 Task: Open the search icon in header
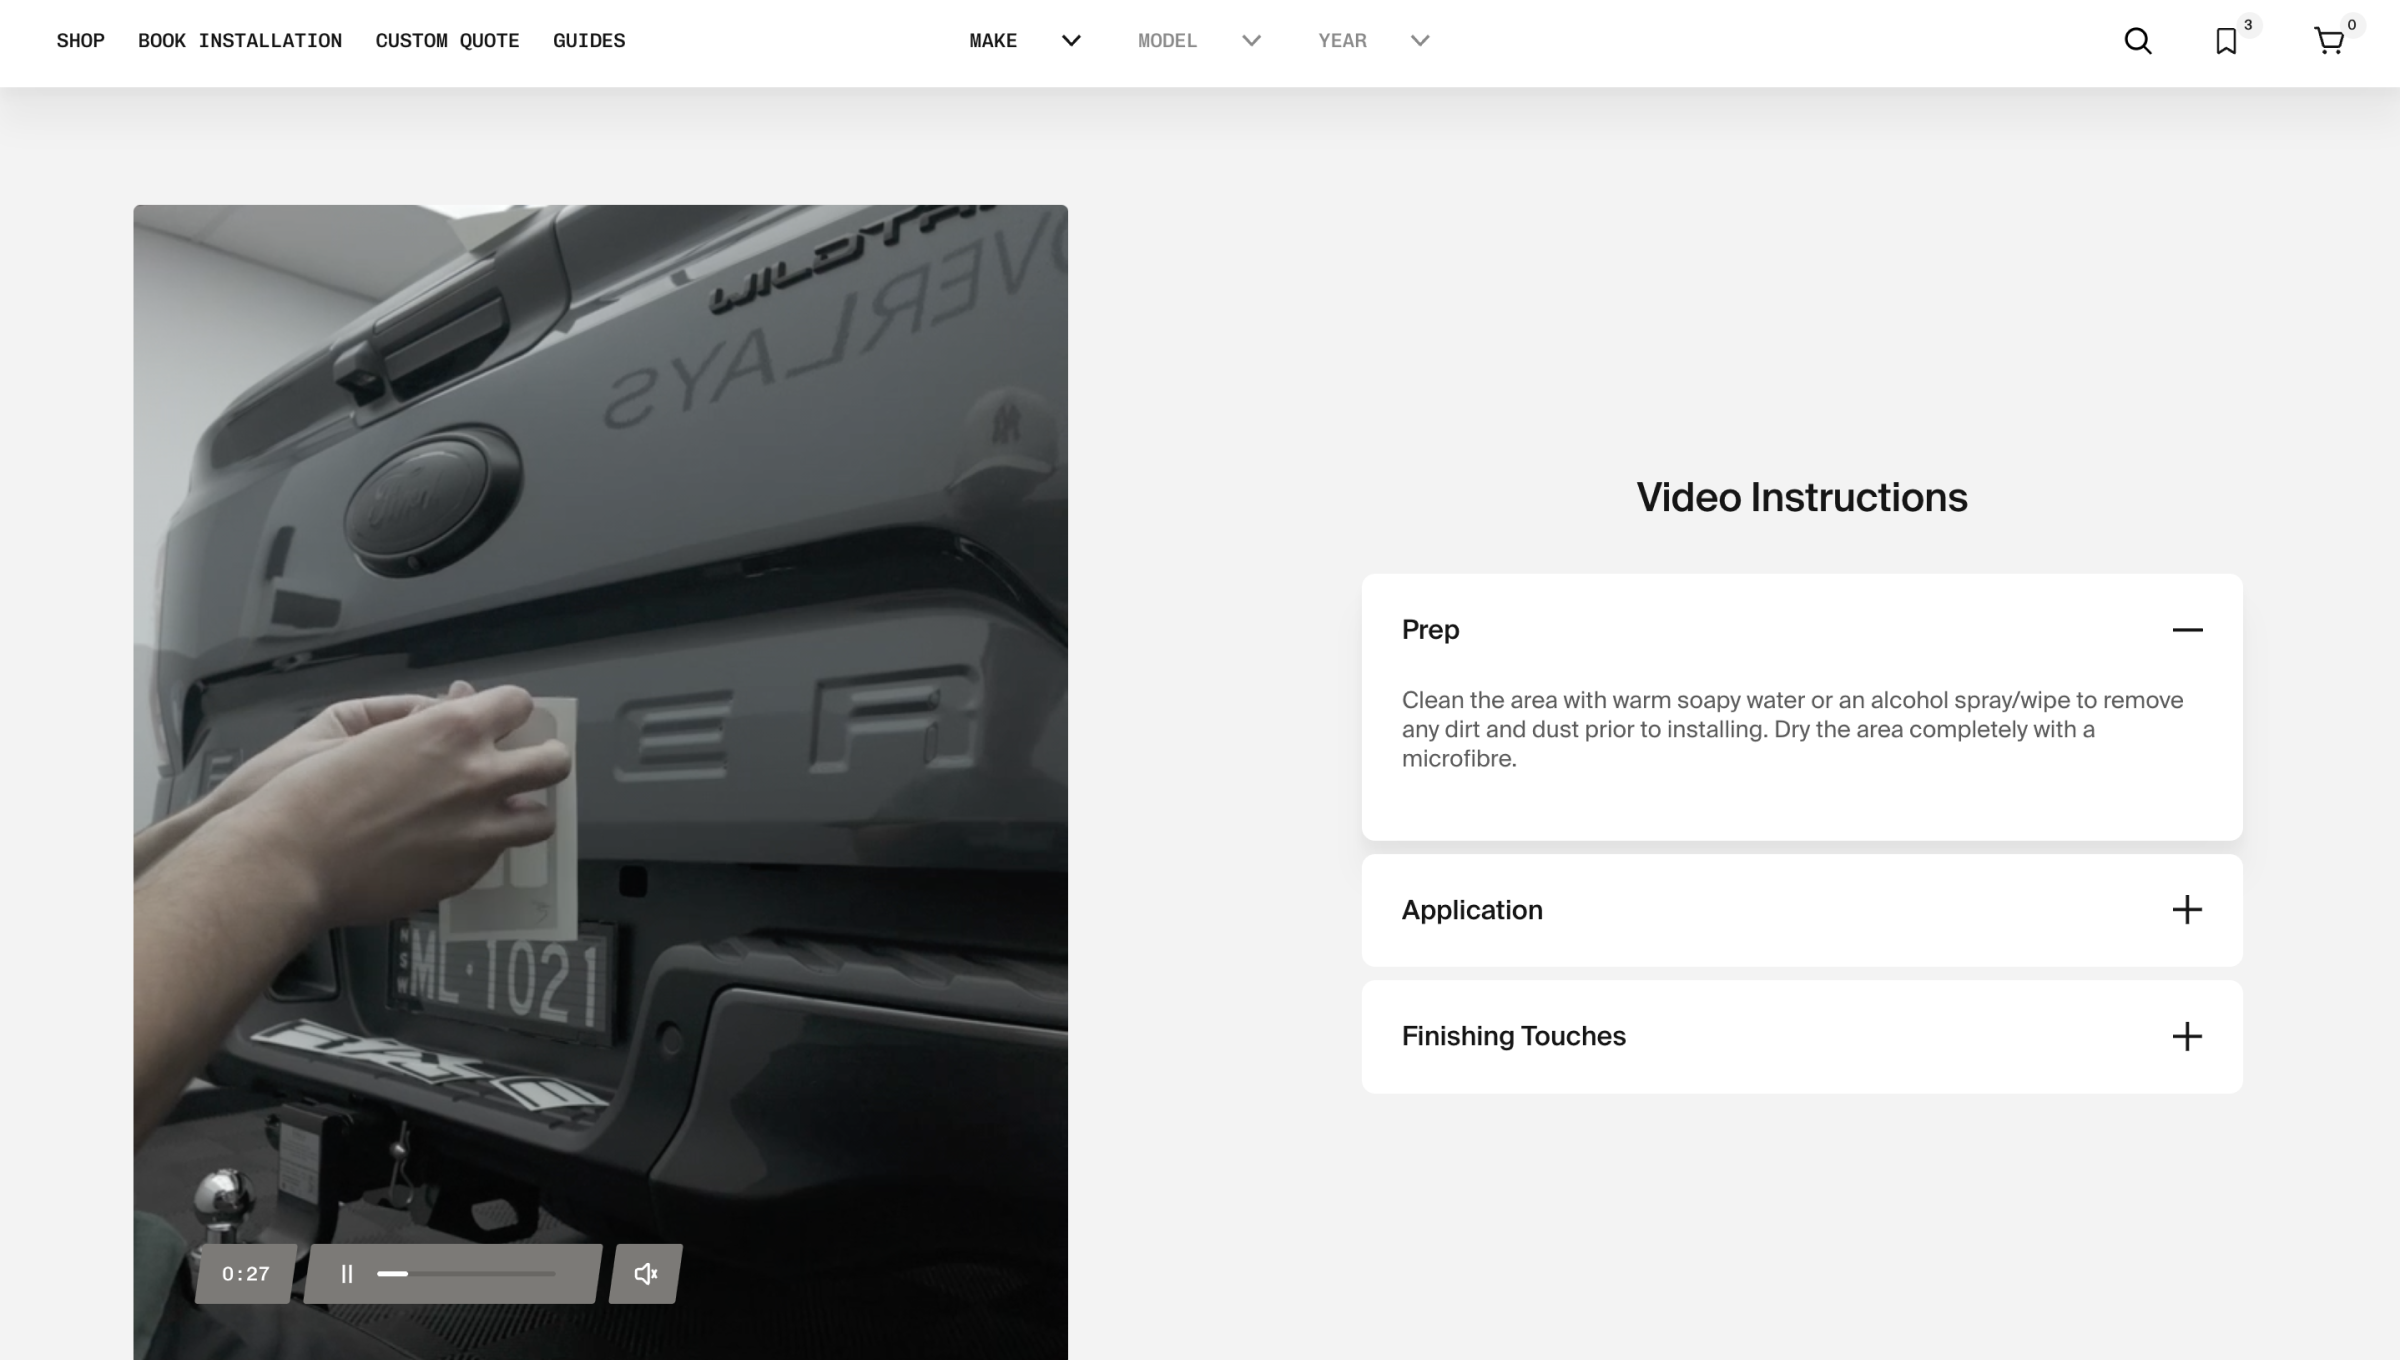[x=2137, y=41]
